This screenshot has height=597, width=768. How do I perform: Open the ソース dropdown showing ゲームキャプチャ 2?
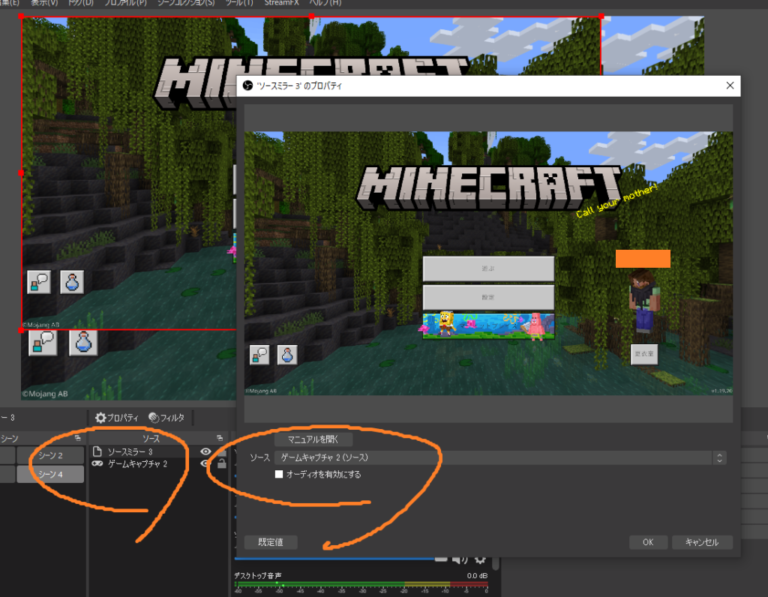coord(500,457)
